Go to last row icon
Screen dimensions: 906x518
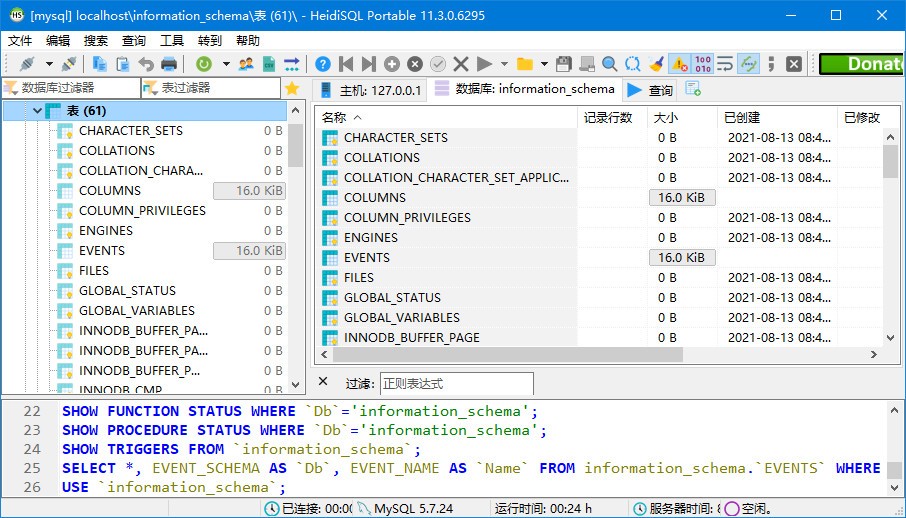point(369,64)
